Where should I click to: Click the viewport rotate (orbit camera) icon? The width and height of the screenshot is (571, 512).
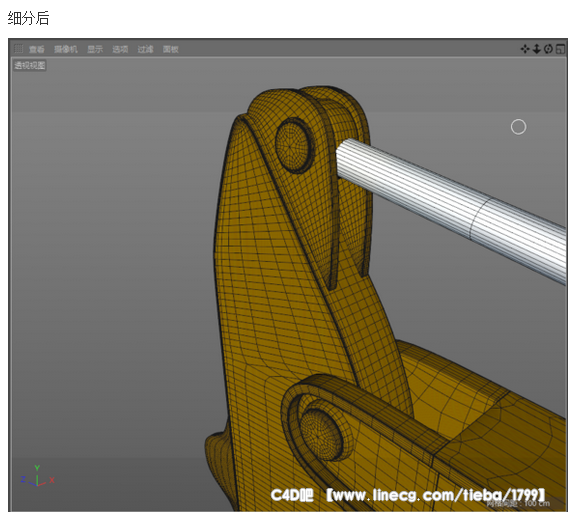[x=548, y=49]
